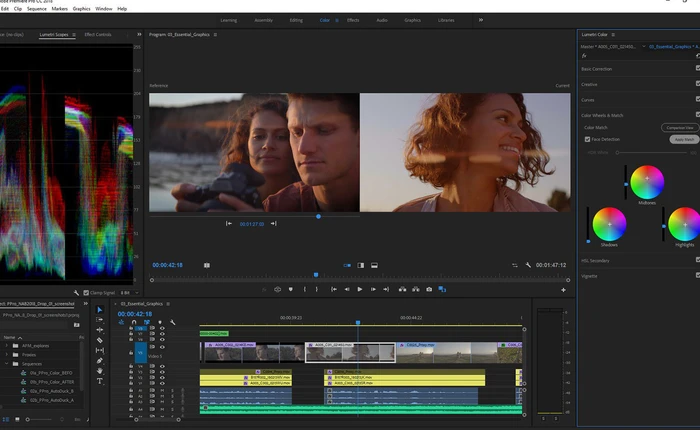Lock the Video 5 track

(131, 353)
